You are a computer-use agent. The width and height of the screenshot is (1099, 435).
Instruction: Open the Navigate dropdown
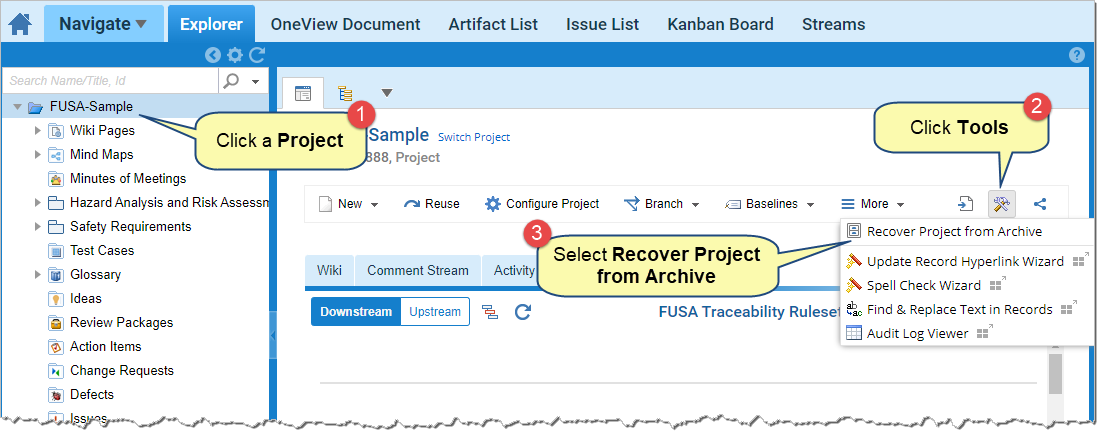[103, 24]
